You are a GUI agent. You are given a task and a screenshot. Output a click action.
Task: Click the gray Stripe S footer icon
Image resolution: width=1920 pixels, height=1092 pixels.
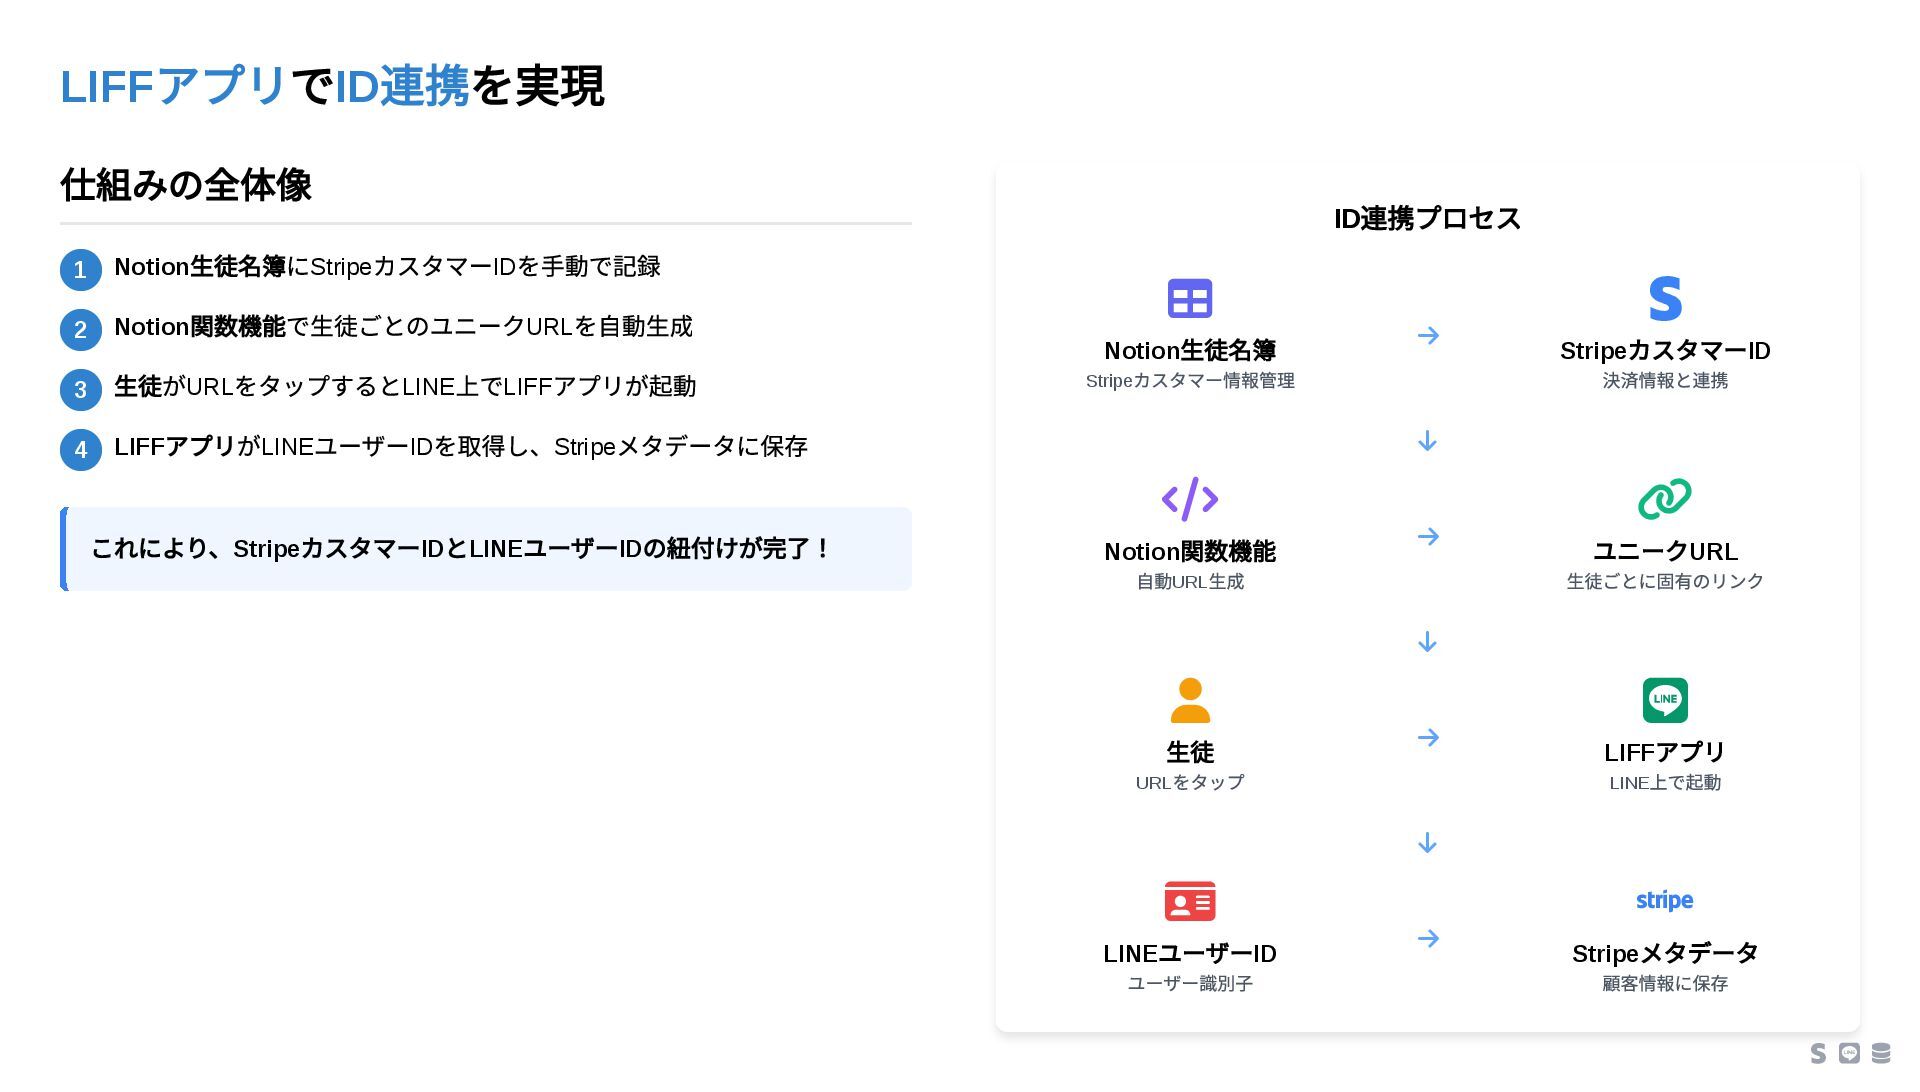point(1819,1053)
